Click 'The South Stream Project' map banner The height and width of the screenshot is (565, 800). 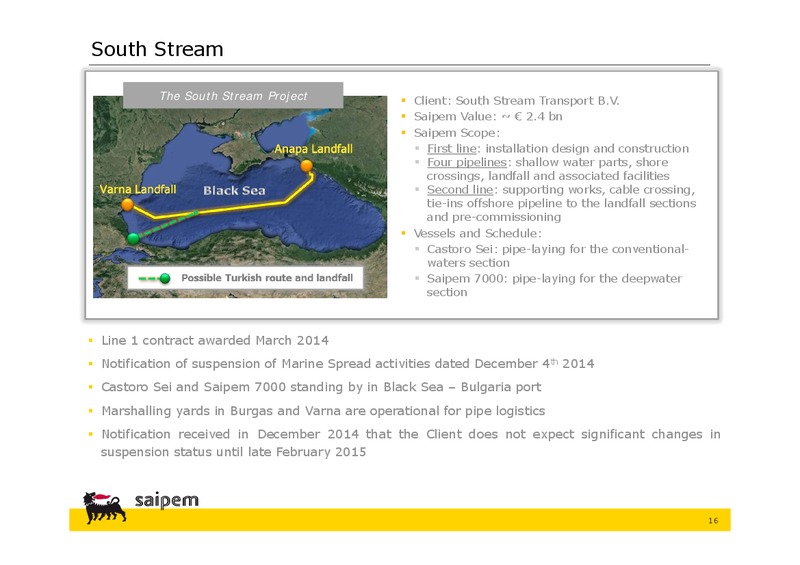[233, 95]
